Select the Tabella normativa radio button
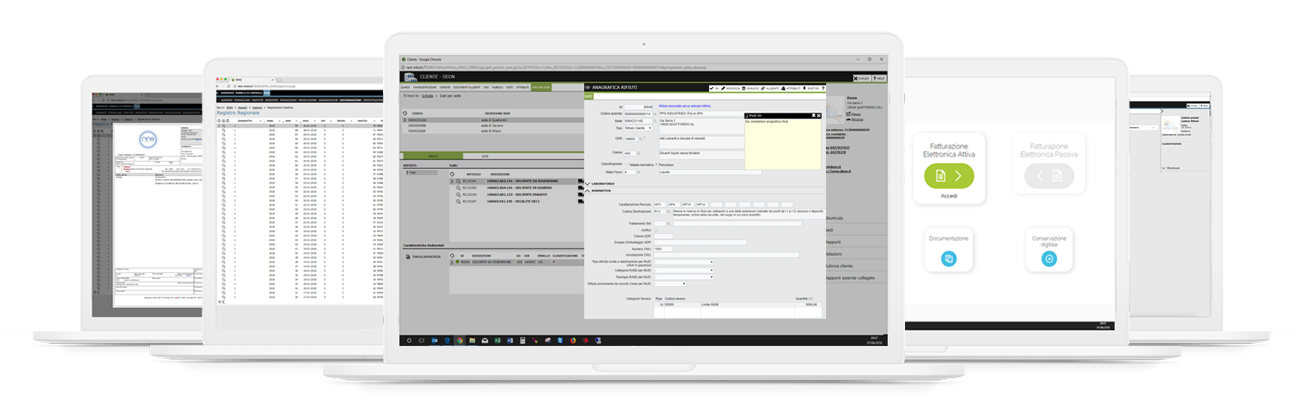 (626, 165)
